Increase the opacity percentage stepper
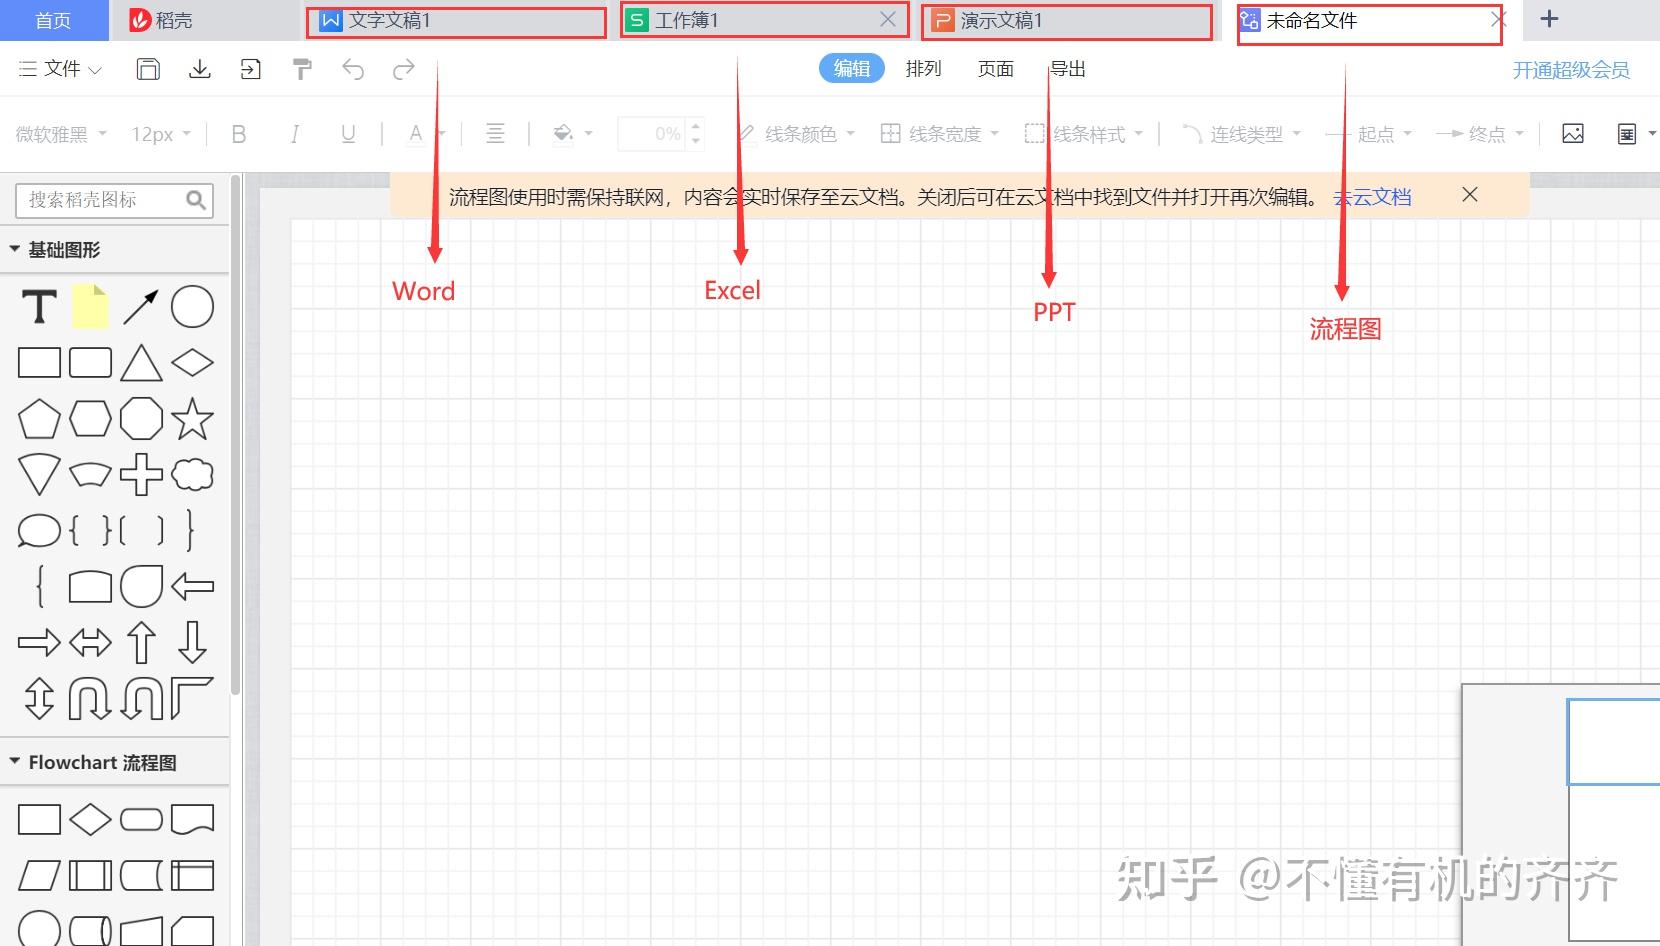 pyautogui.click(x=696, y=126)
